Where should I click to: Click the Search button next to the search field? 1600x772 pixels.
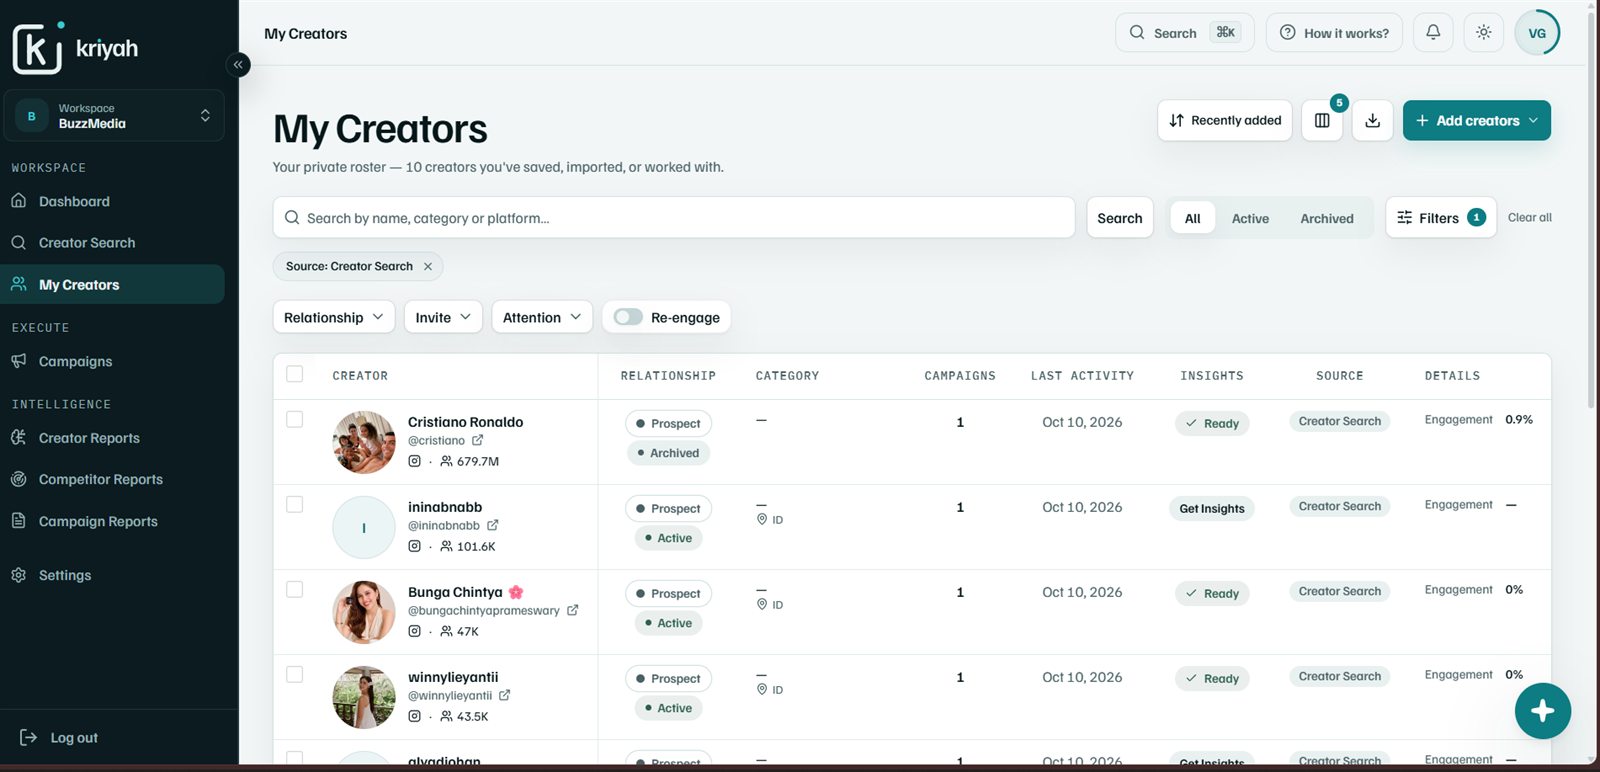pyautogui.click(x=1120, y=218)
